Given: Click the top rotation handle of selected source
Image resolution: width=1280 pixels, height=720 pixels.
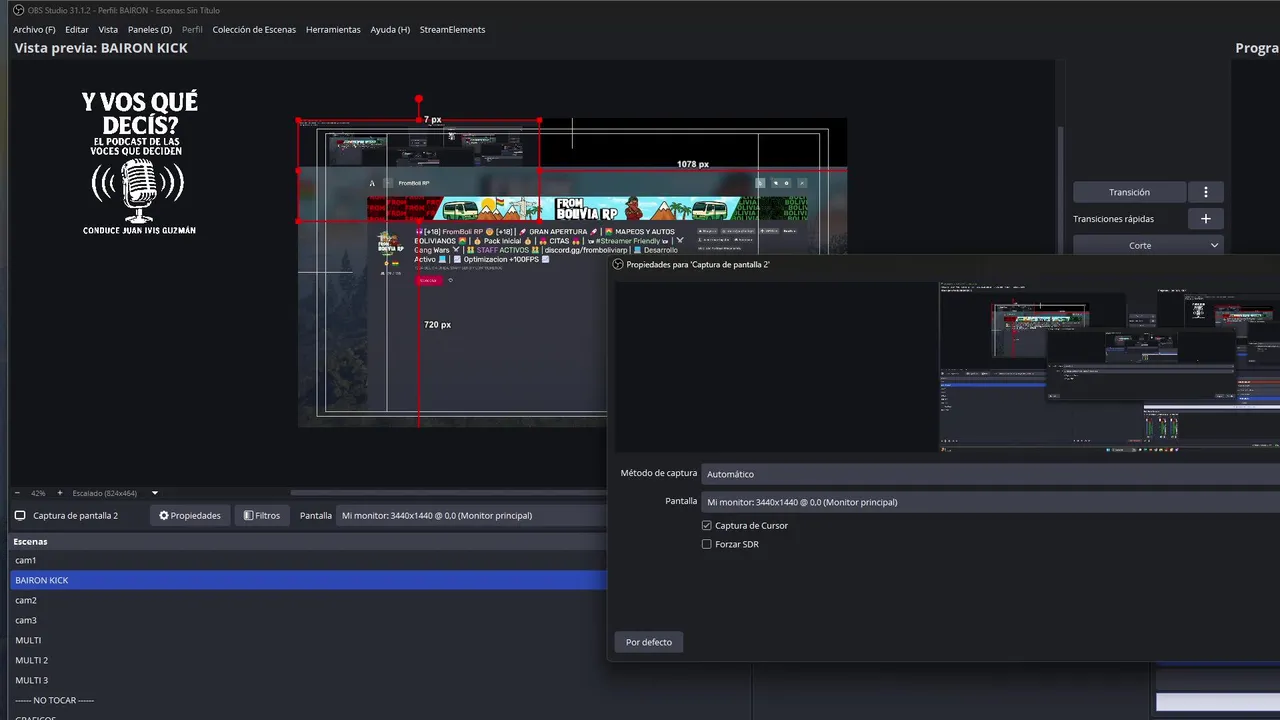Looking at the screenshot, I should pos(419,99).
